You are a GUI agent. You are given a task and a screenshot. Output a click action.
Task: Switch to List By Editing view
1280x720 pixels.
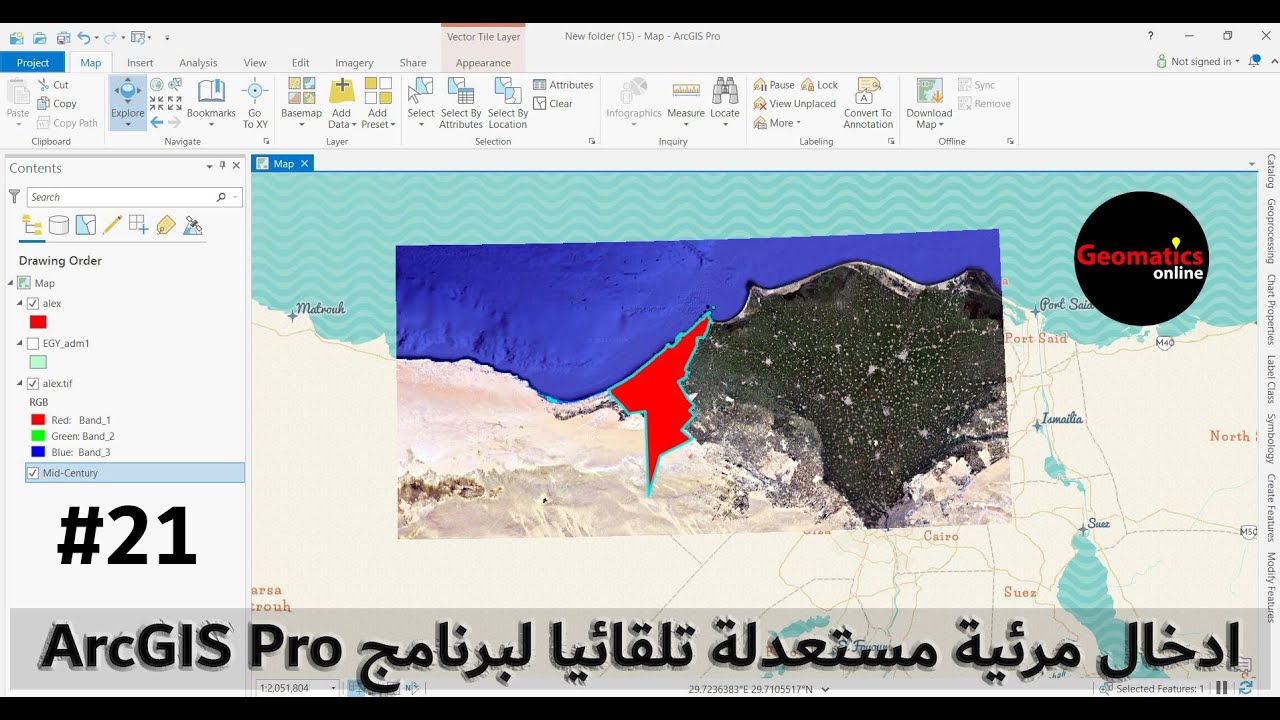[112, 225]
